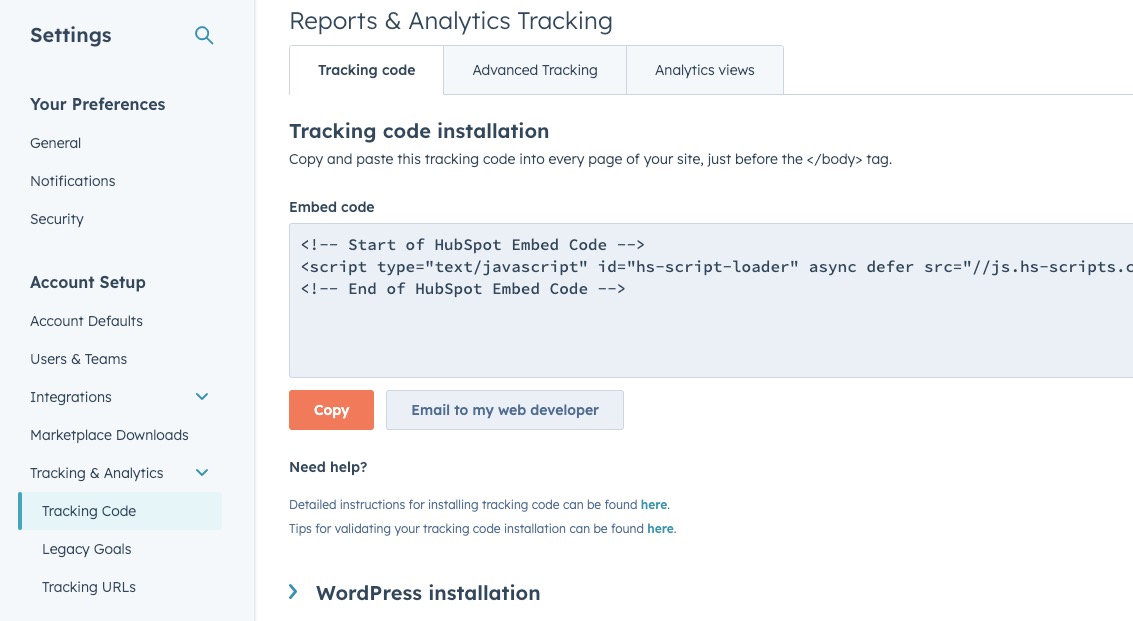Open Users & Teams settings

[x=79, y=359]
